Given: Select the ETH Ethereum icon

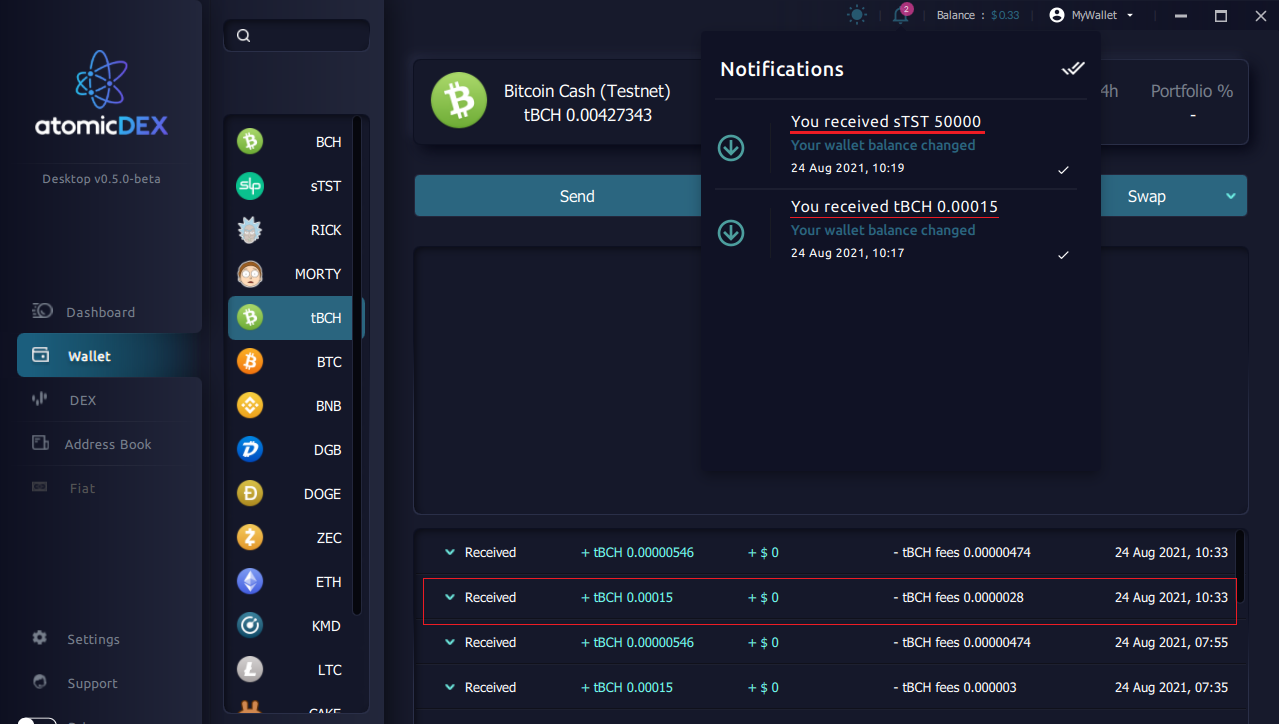Looking at the screenshot, I should (250, 582).
